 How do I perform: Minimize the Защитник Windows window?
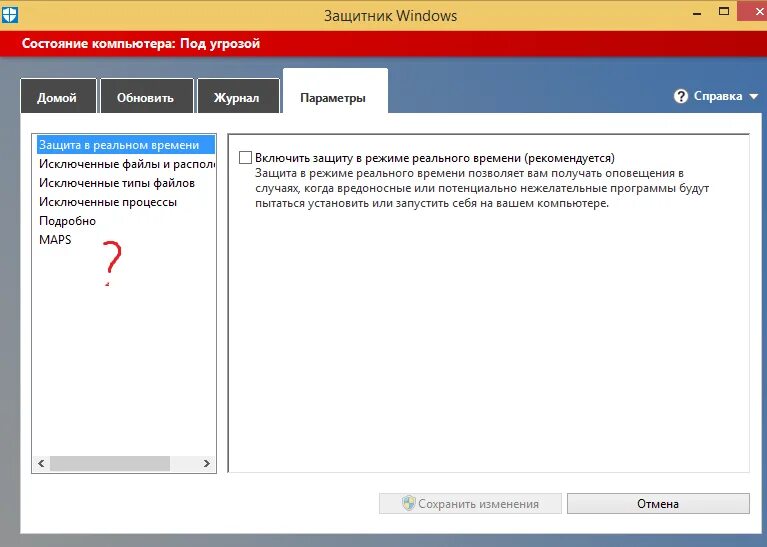click(697, 14)
